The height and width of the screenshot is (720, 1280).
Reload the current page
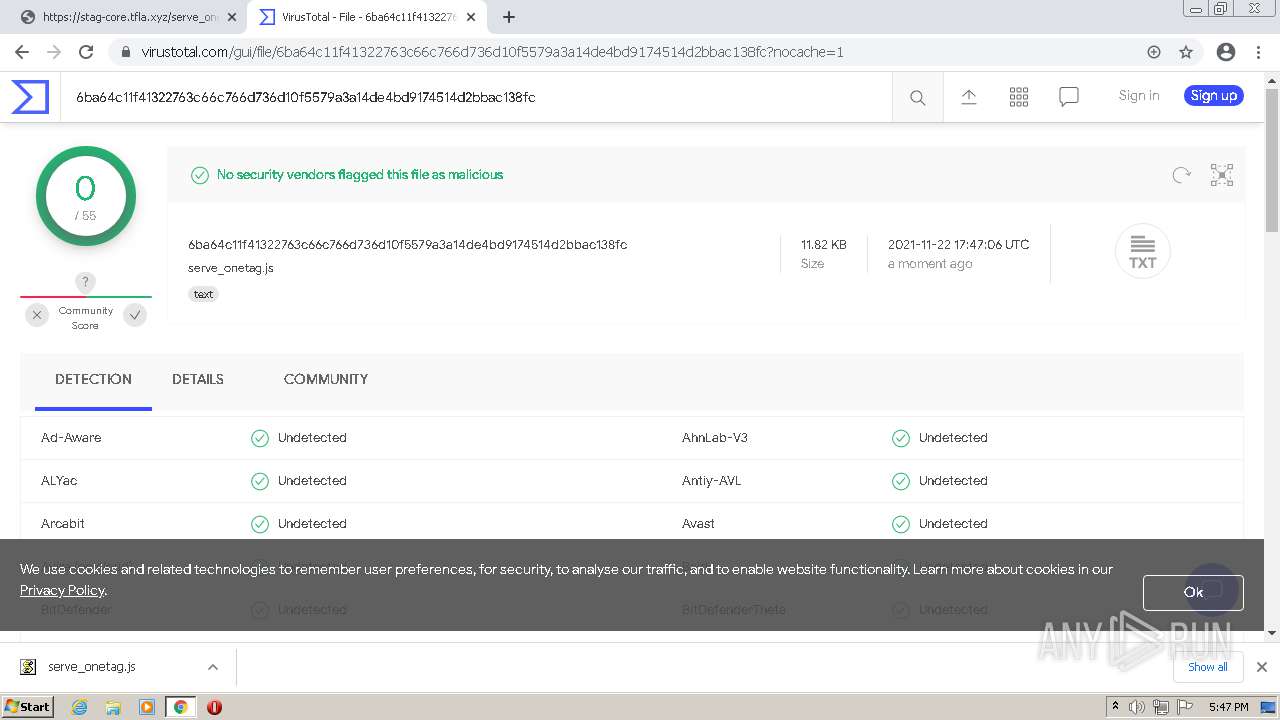pos(86,52)
